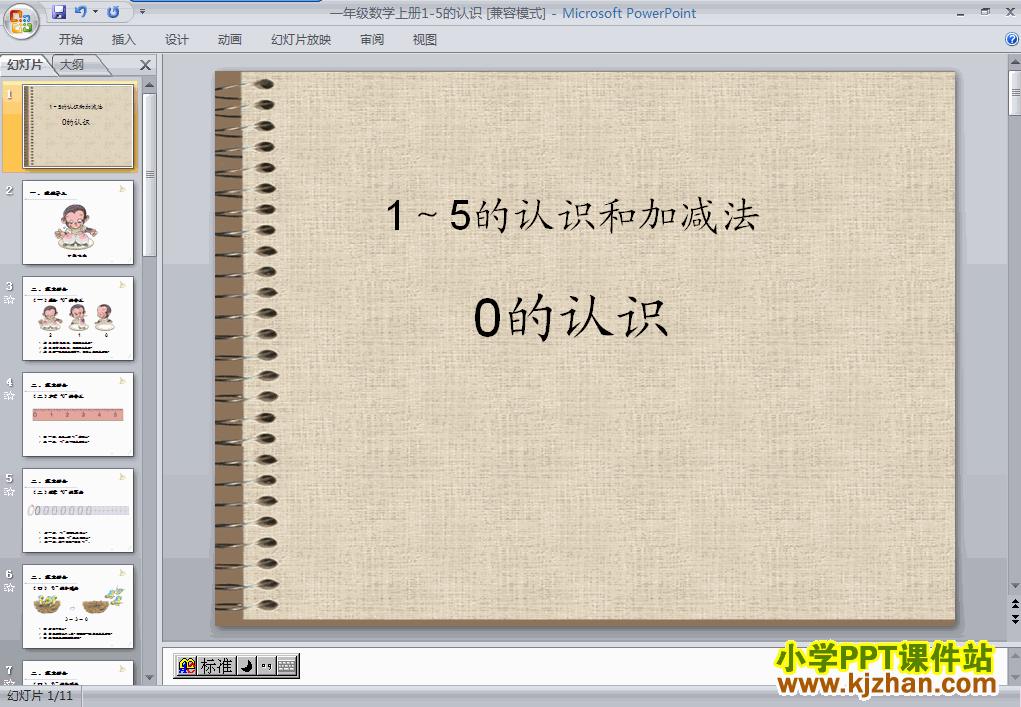Select slide 1 thumbnail
This screenshot has width=1021, height=707.
click(x=78, y=126)
